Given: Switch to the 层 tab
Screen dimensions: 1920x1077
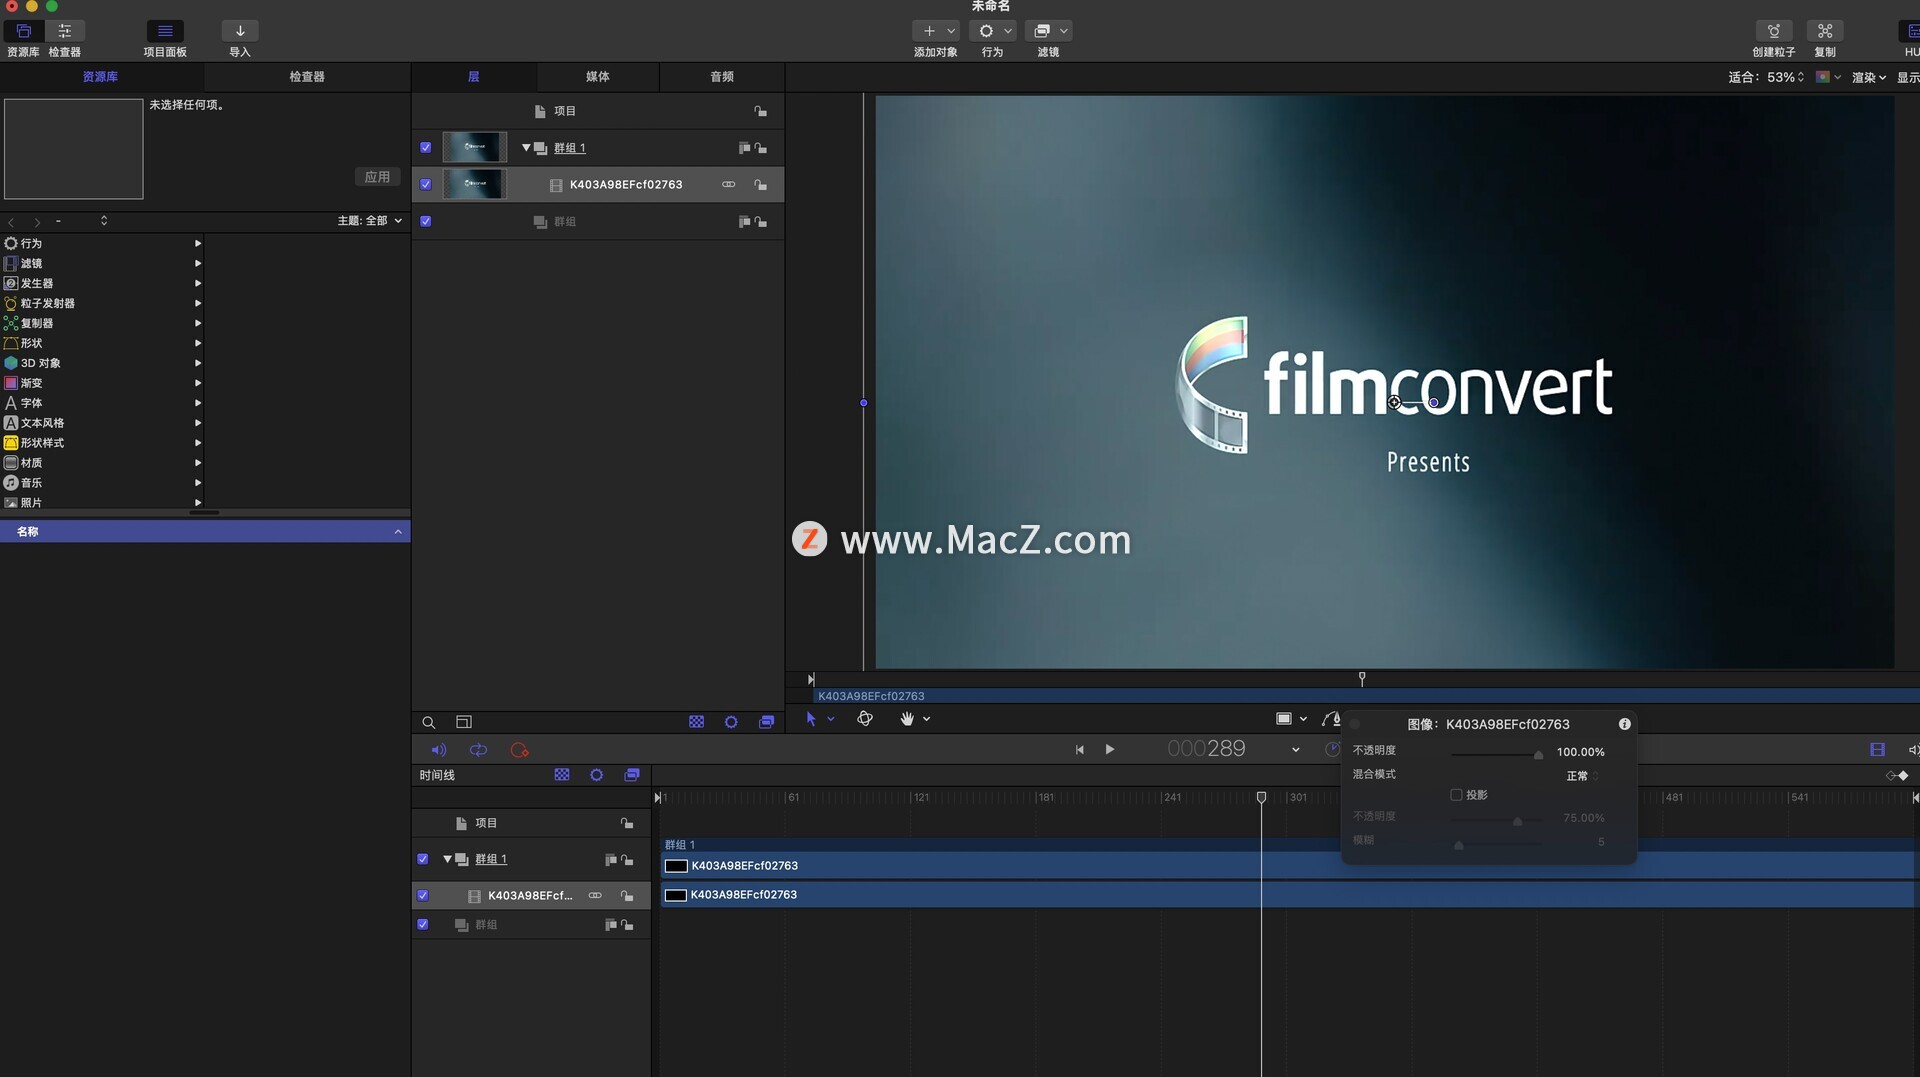Looking at the screenshot, I should coord(474,77).
